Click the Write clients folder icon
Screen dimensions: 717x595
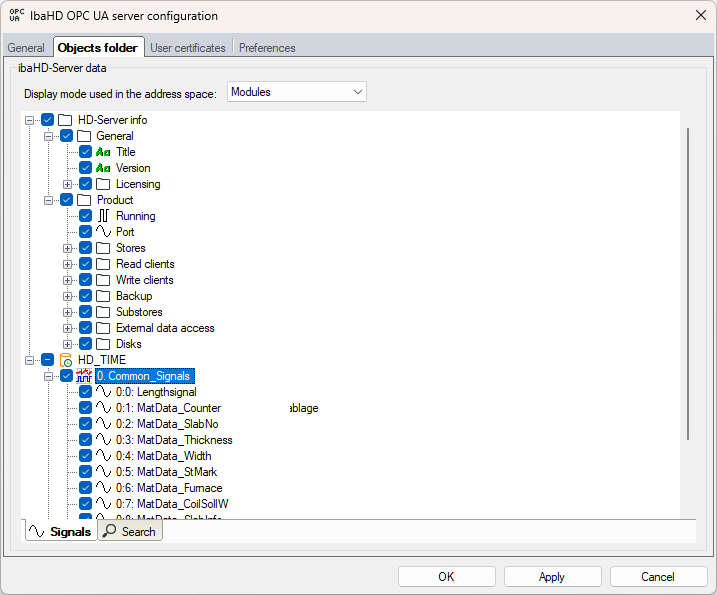coord(103,280)
